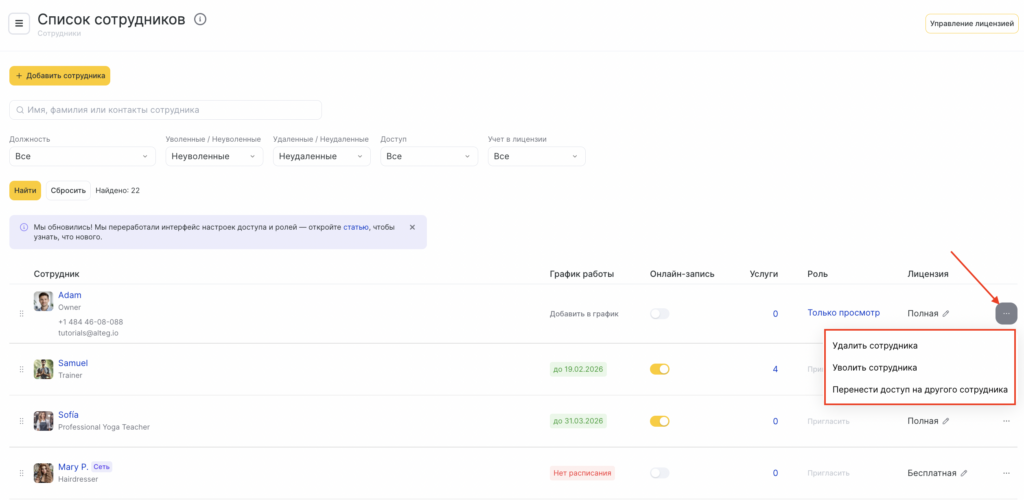Edit Mary P.'s free license pencil icon
Screen dimensions: 1024x500
(964, 473)
